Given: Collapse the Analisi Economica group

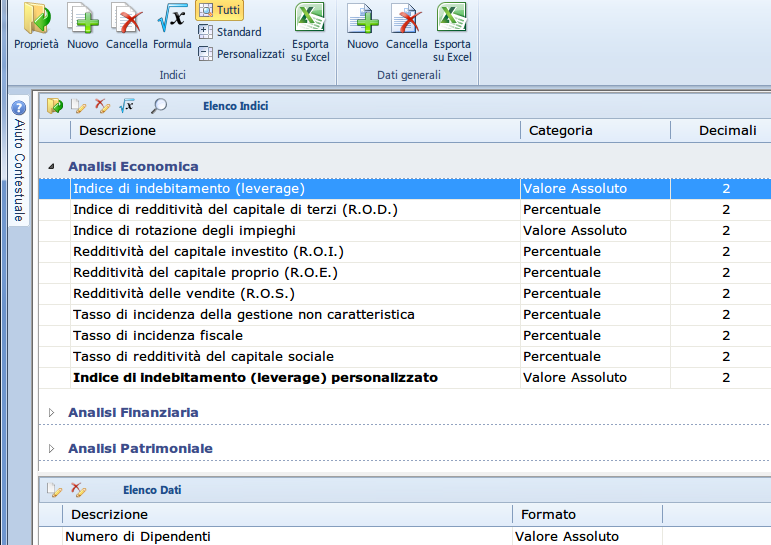Looking at the screenshot, I should pos(52,167).
